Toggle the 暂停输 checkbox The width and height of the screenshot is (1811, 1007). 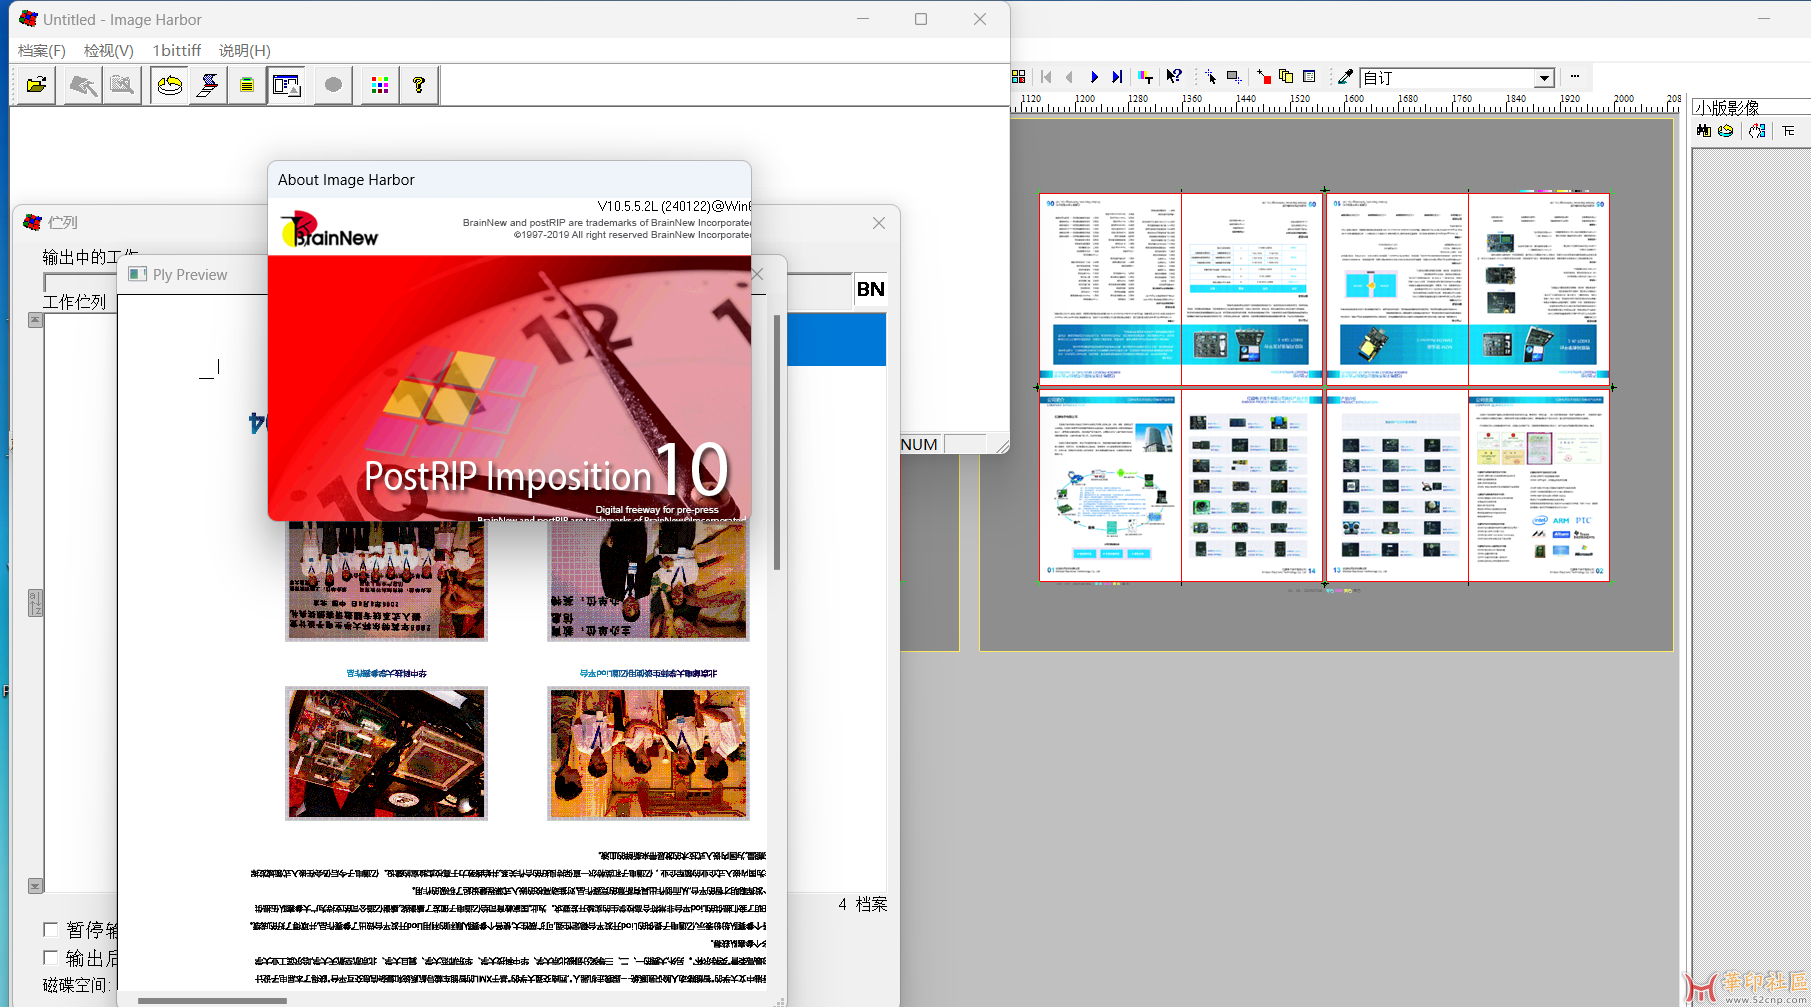[51, 930]
